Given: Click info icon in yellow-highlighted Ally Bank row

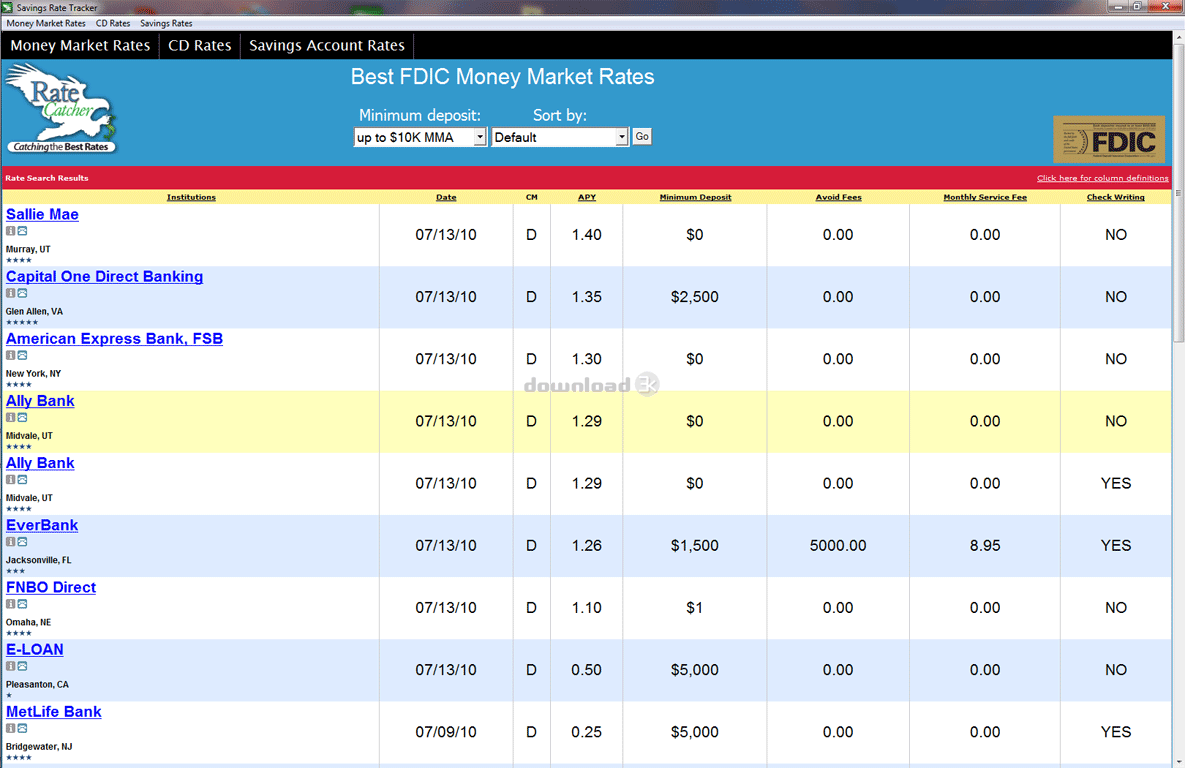Looking at the screenshot, I should coord(11,417).
